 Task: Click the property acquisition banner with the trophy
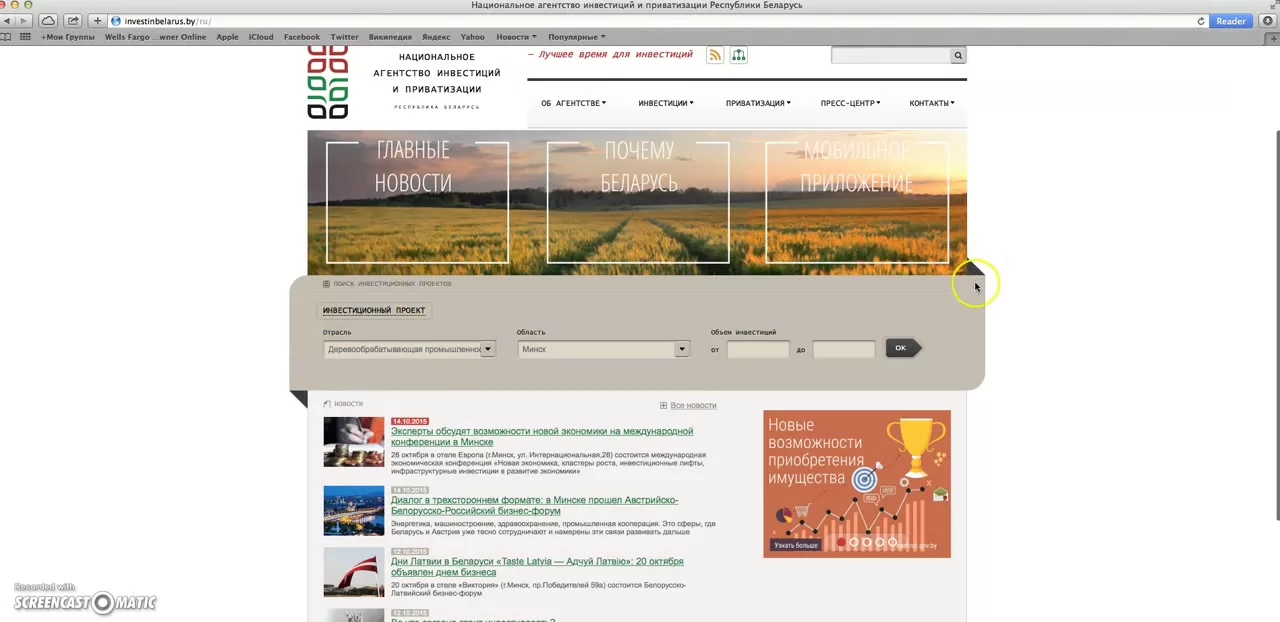click(x=857, y=484)
